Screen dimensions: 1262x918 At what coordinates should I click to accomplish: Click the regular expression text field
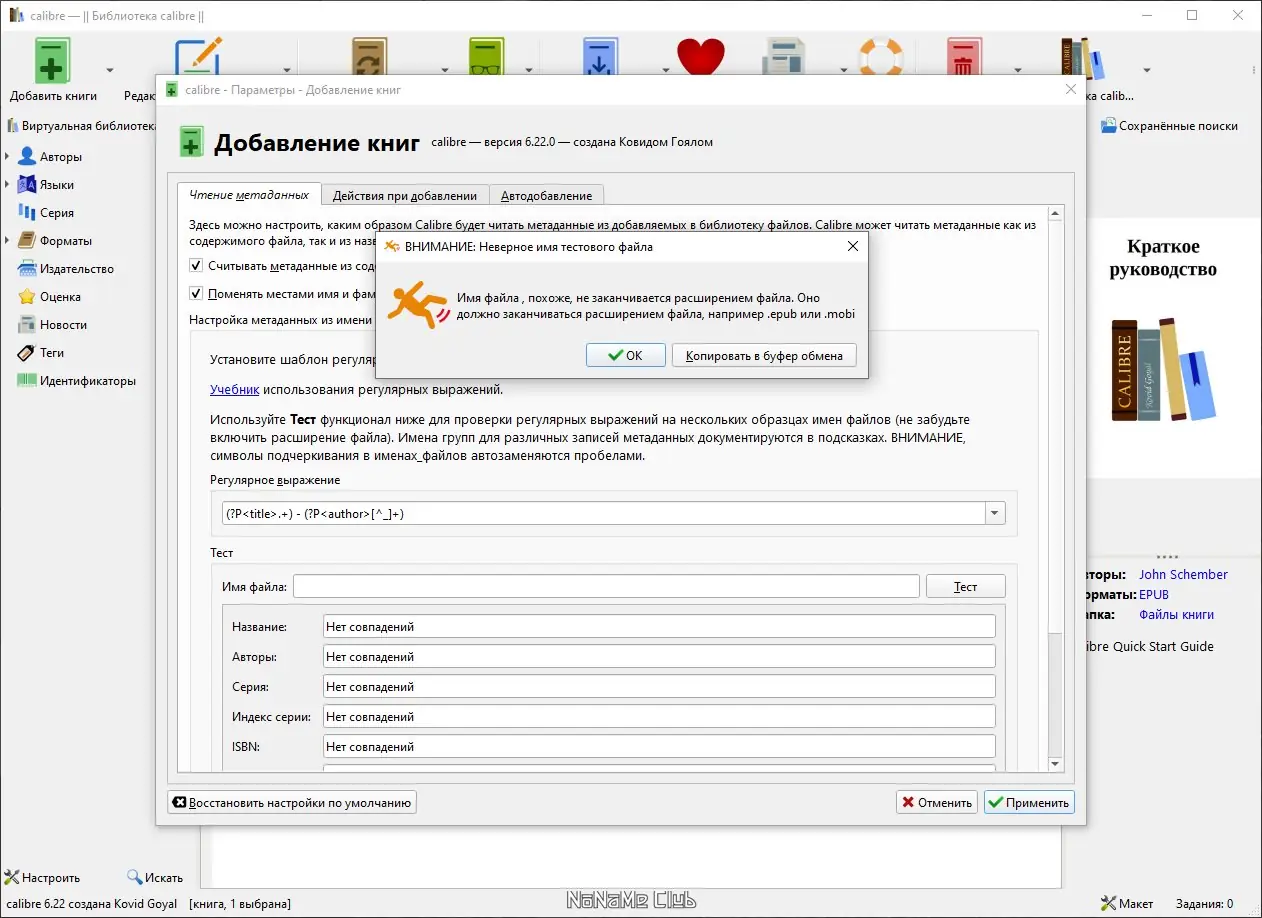click(x=603, y=513)
